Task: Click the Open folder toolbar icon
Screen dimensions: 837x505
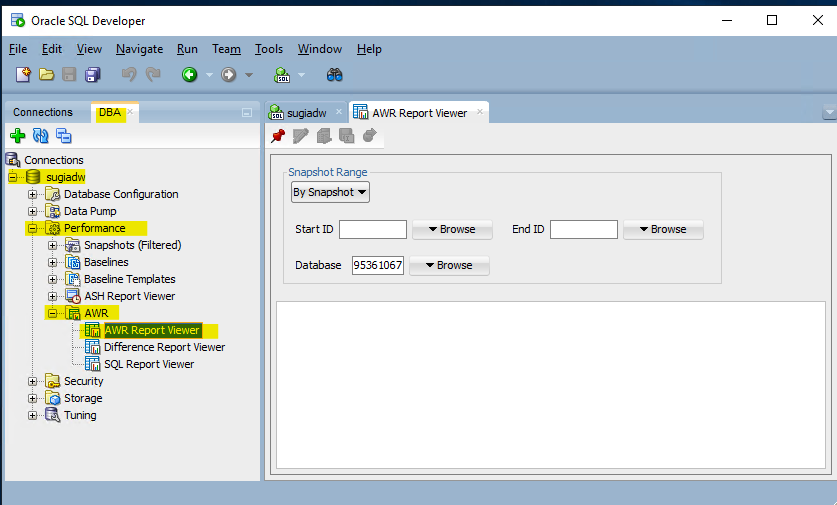Action: (46, 75)
